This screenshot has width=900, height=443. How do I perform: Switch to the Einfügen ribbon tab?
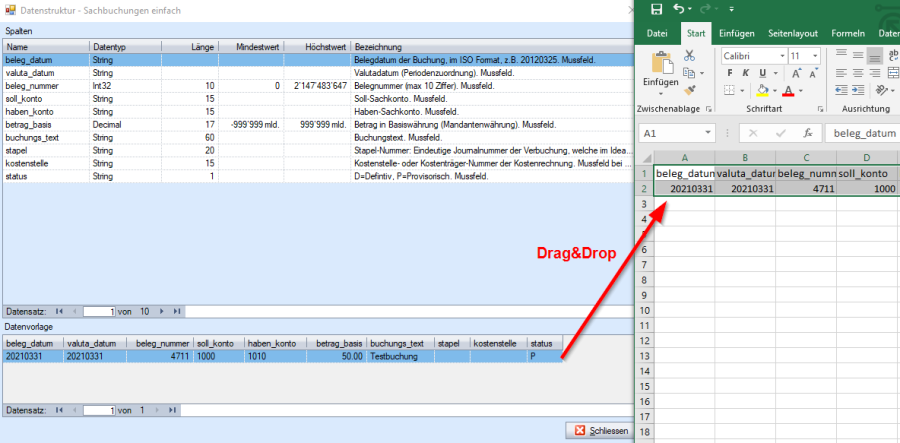tap(739, 33)
